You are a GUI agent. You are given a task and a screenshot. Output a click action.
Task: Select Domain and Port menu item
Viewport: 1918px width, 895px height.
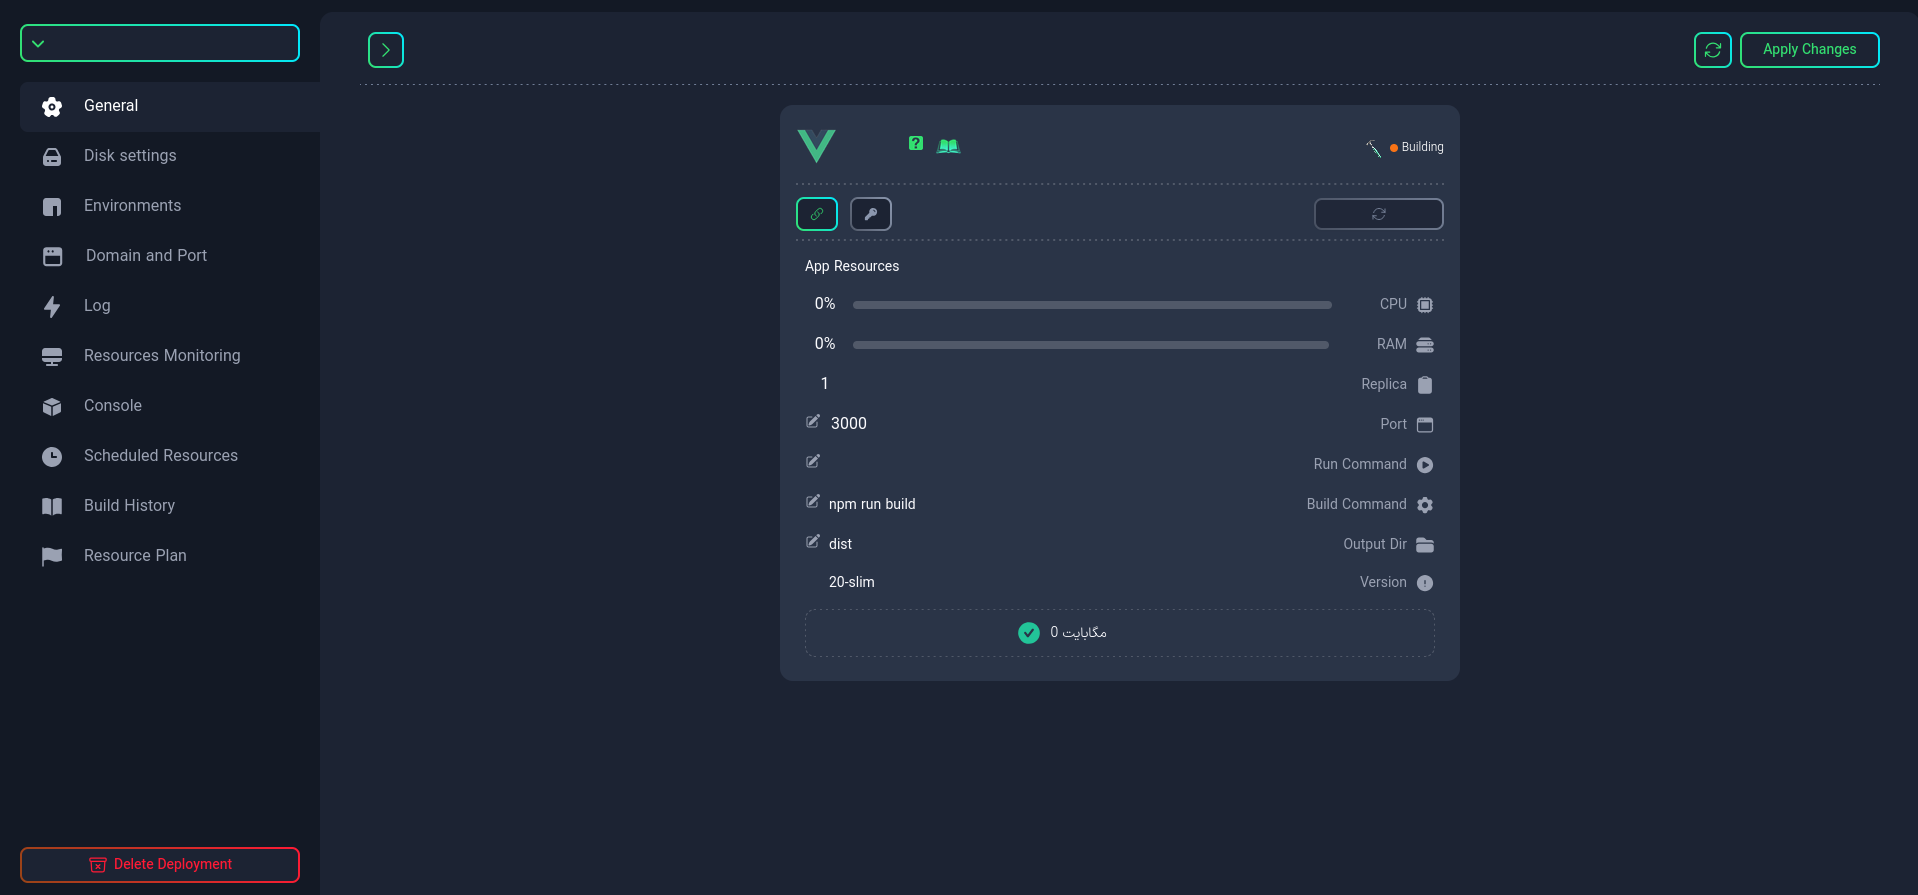coord(170,256)
